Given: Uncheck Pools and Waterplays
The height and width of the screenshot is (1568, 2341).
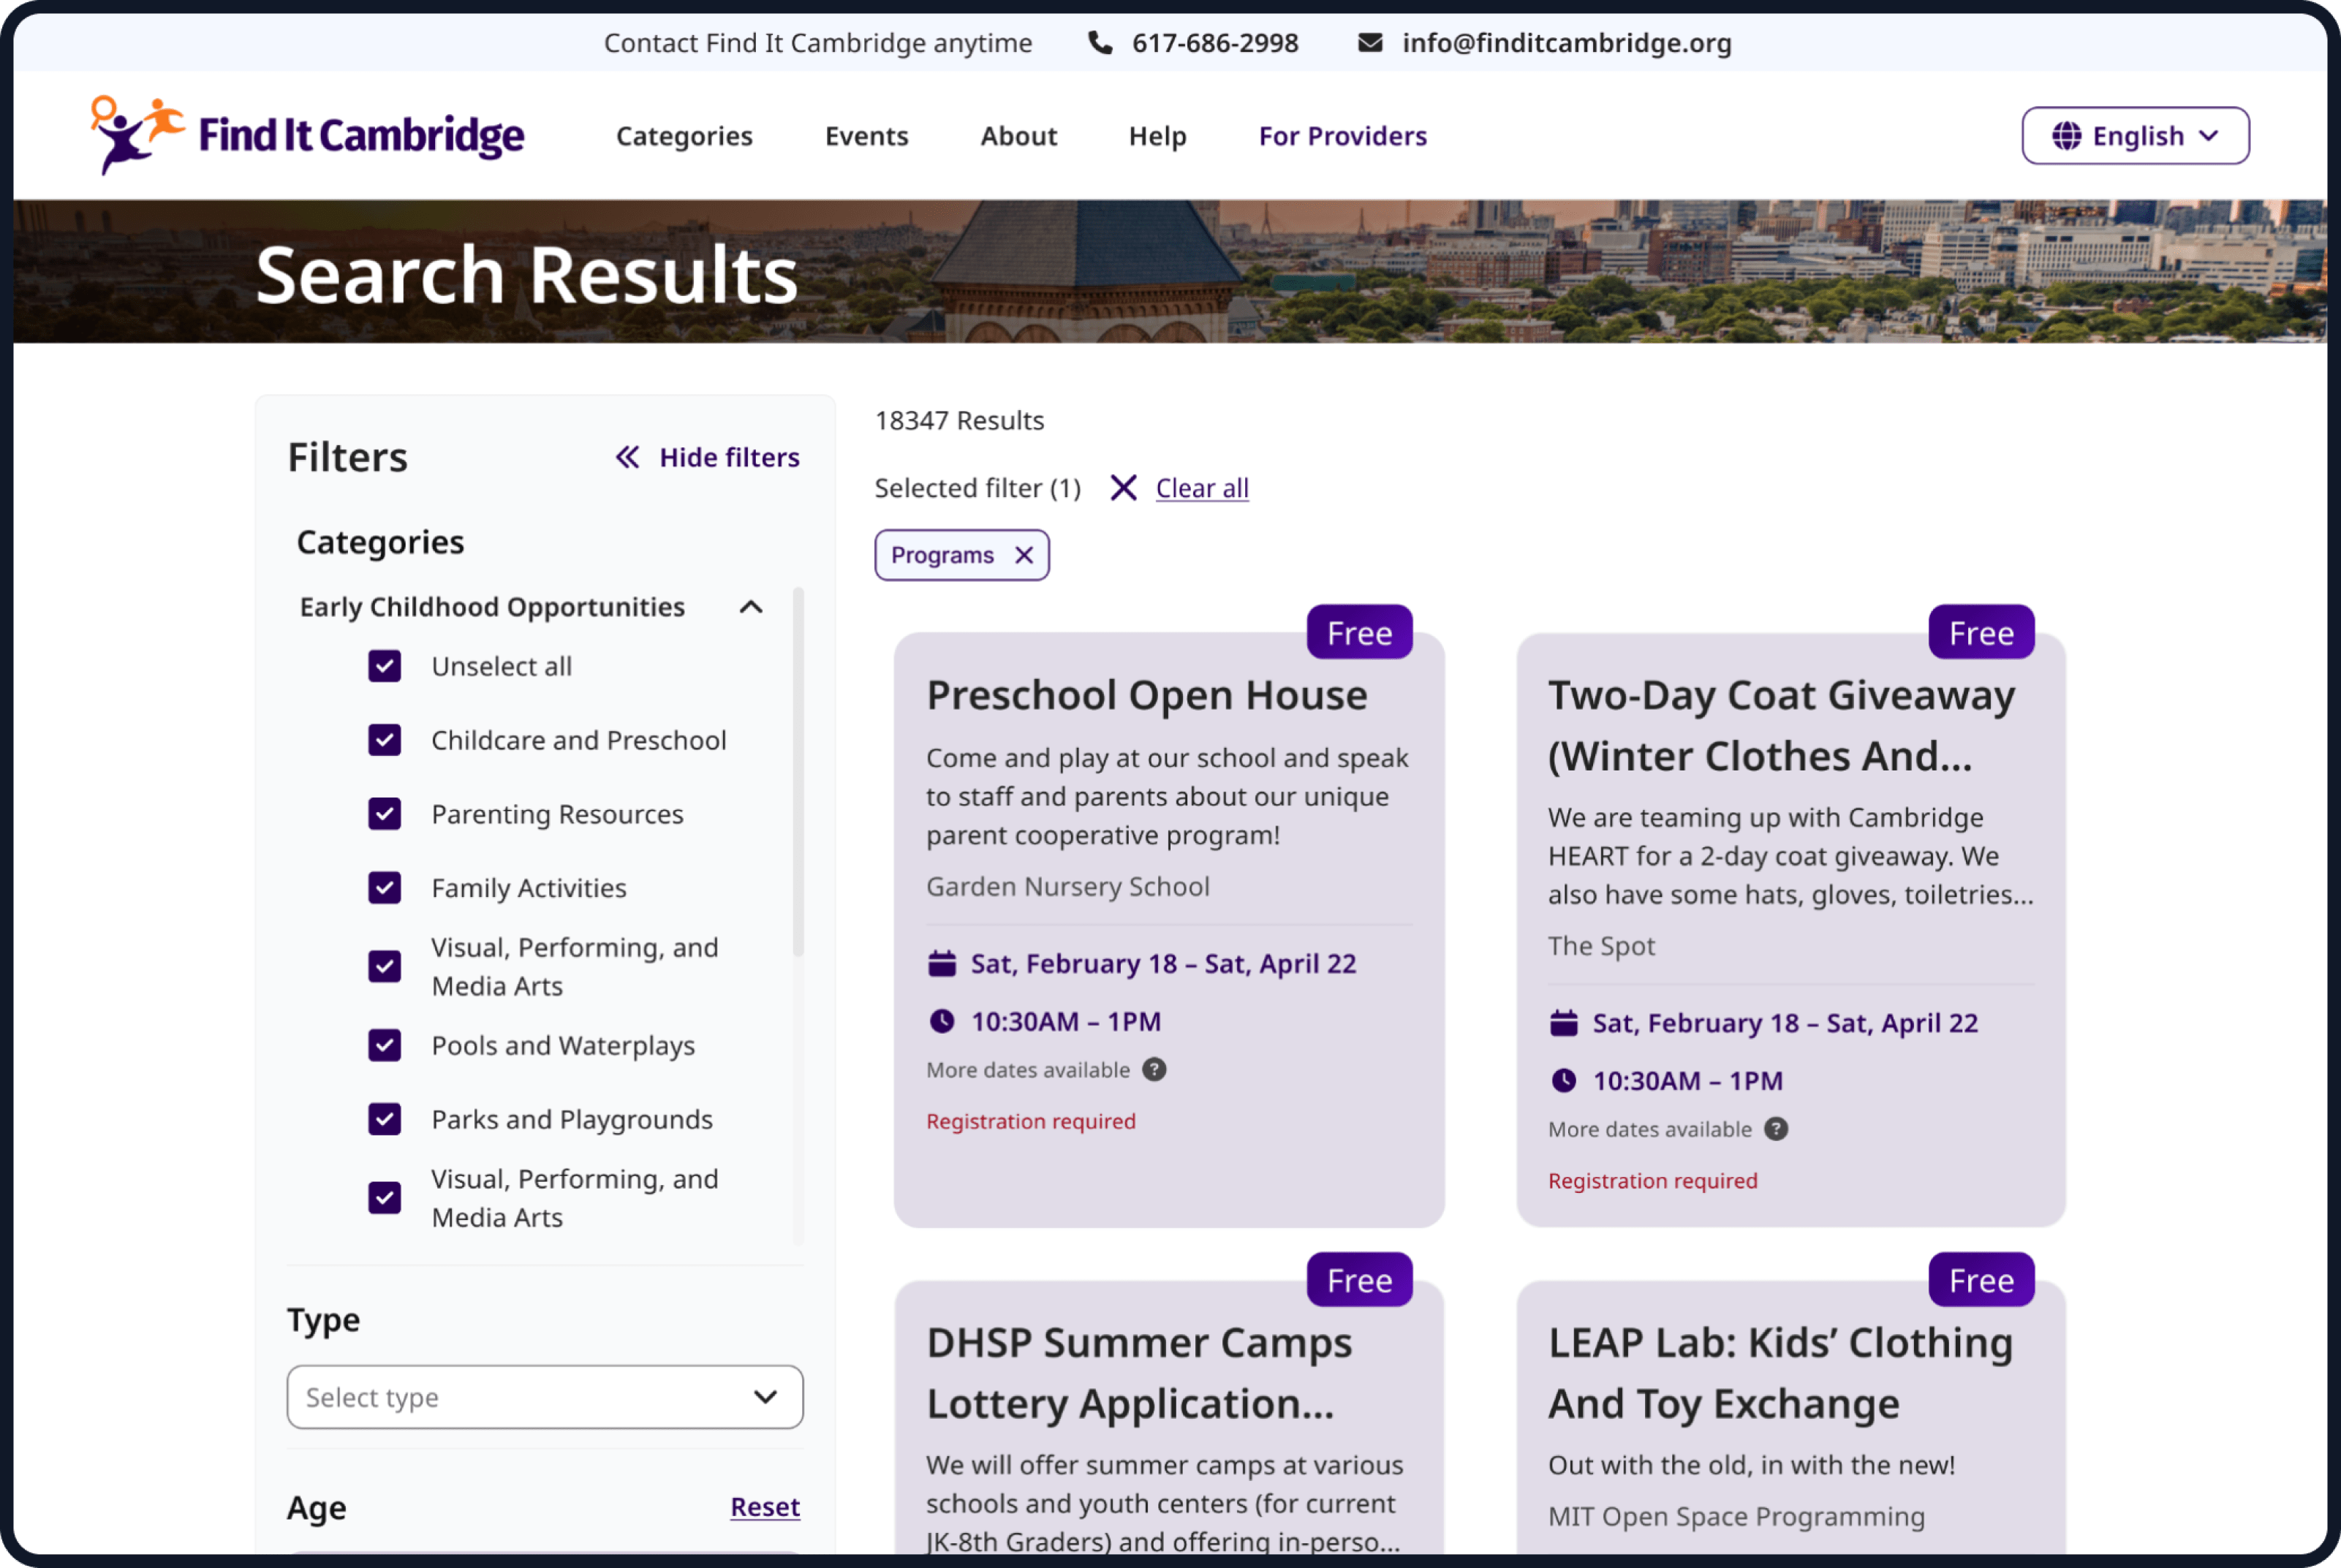Looking at the screenshot, I should click(385, 1045).
